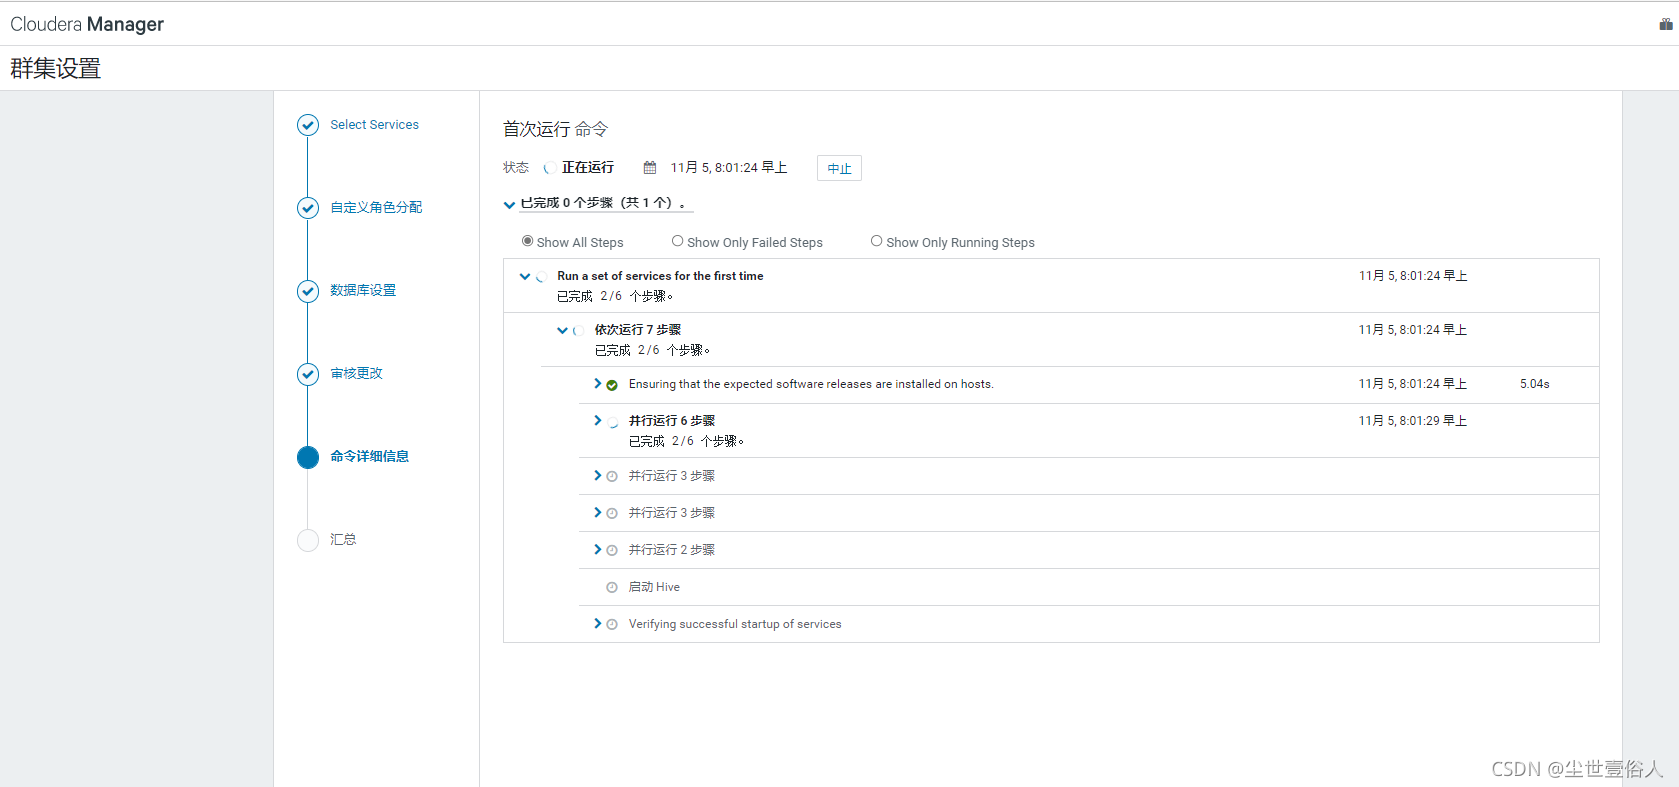Screen dimensions: 1679x787
Task: Click the clock icon on 并行运行 2 步骤
Action: 612,551
